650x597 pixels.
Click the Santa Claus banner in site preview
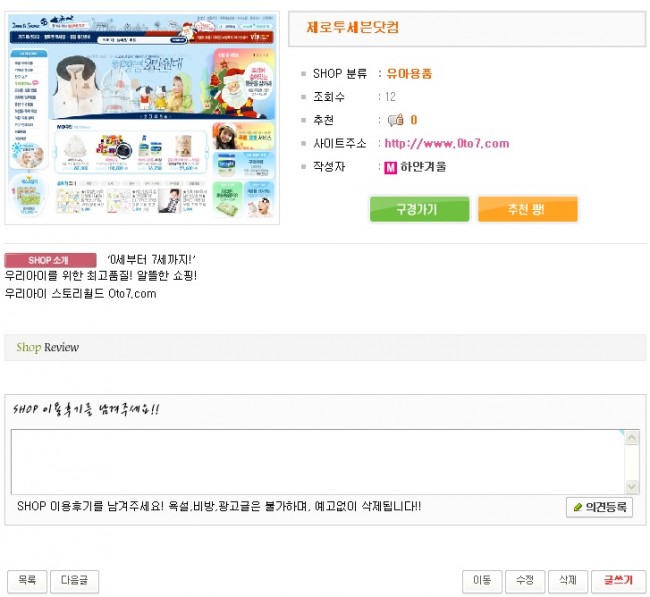(244, 85)
